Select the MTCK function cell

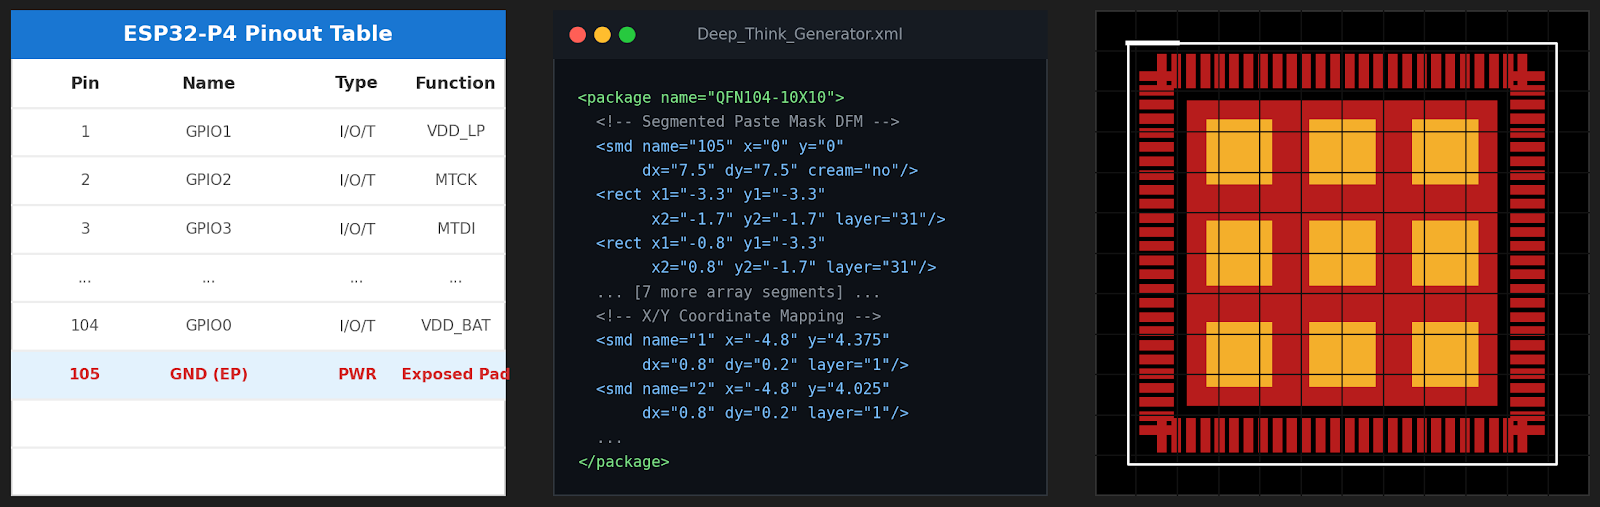pos(456,180)
